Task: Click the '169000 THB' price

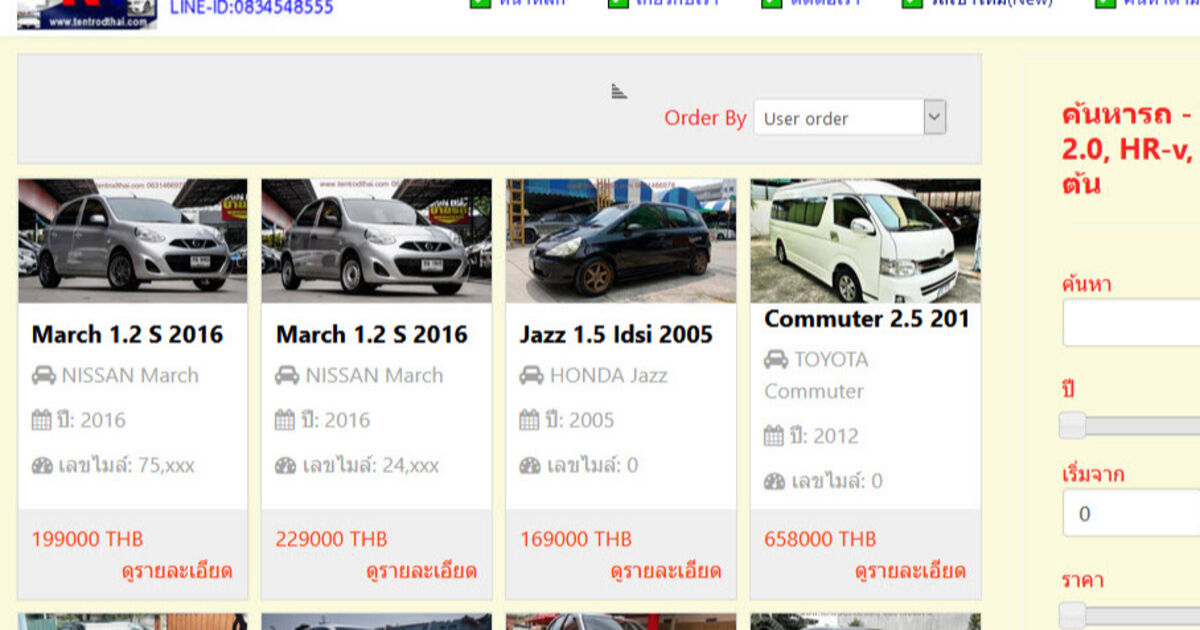Action: [x=576, y=539]
